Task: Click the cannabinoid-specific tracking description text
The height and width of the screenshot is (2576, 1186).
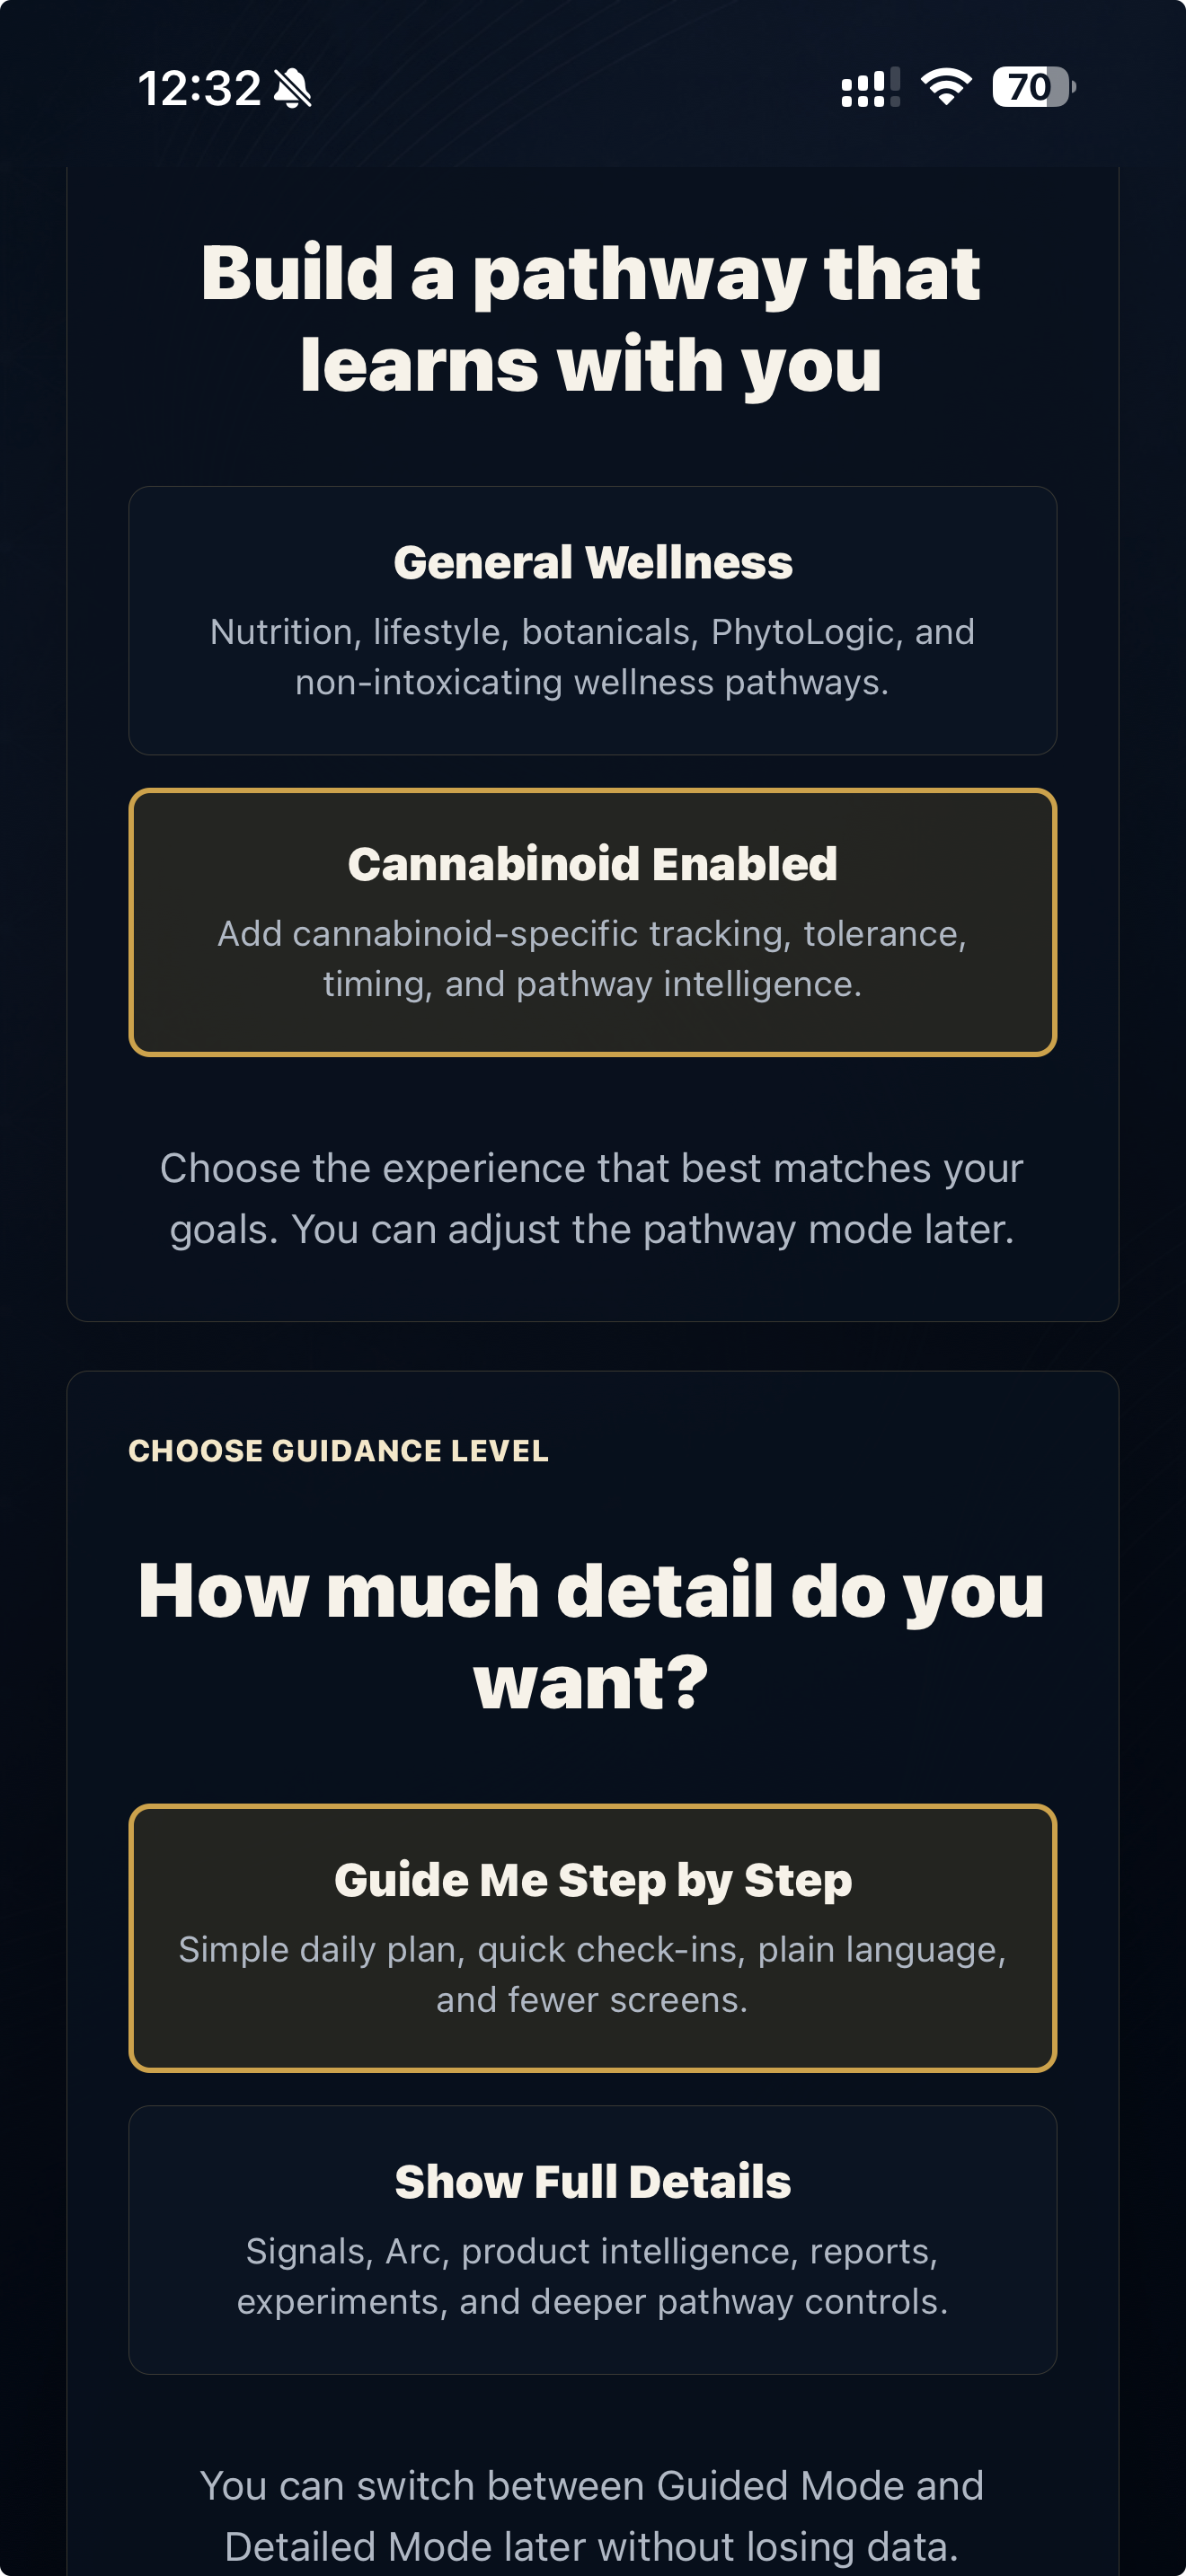Action: (593, 959)
